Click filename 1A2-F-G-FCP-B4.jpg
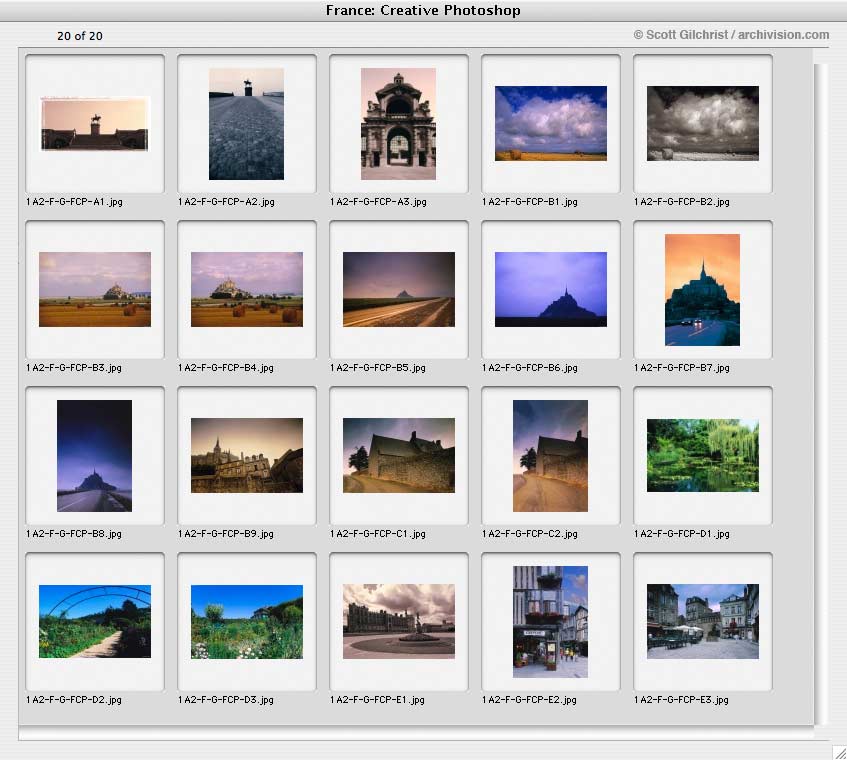 (226, 367)
